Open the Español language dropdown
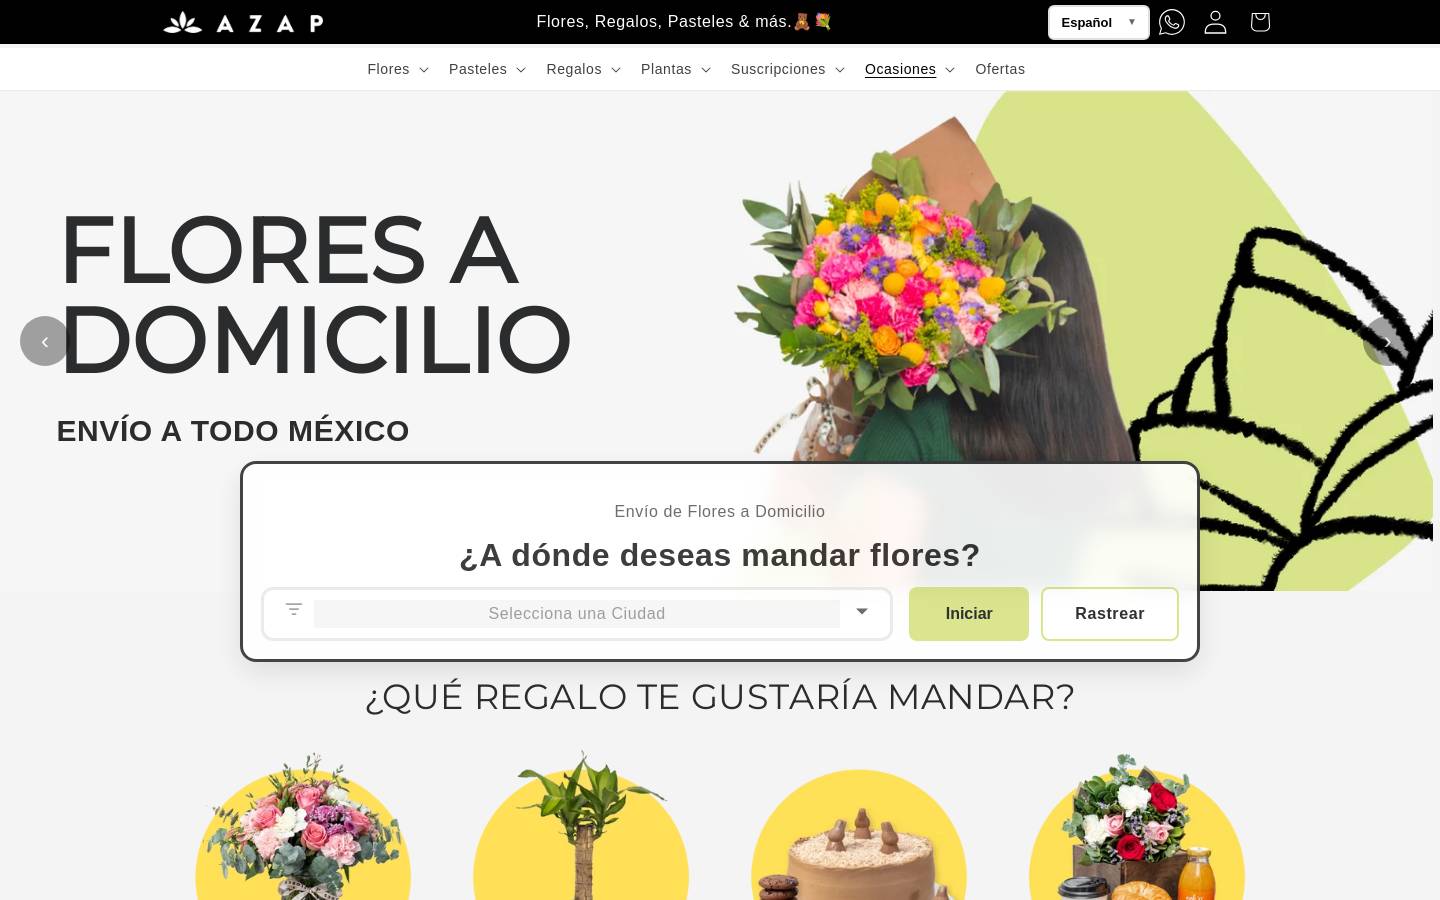The width and height of the screenshot is (1440, 900). (x=1098, y=22)
